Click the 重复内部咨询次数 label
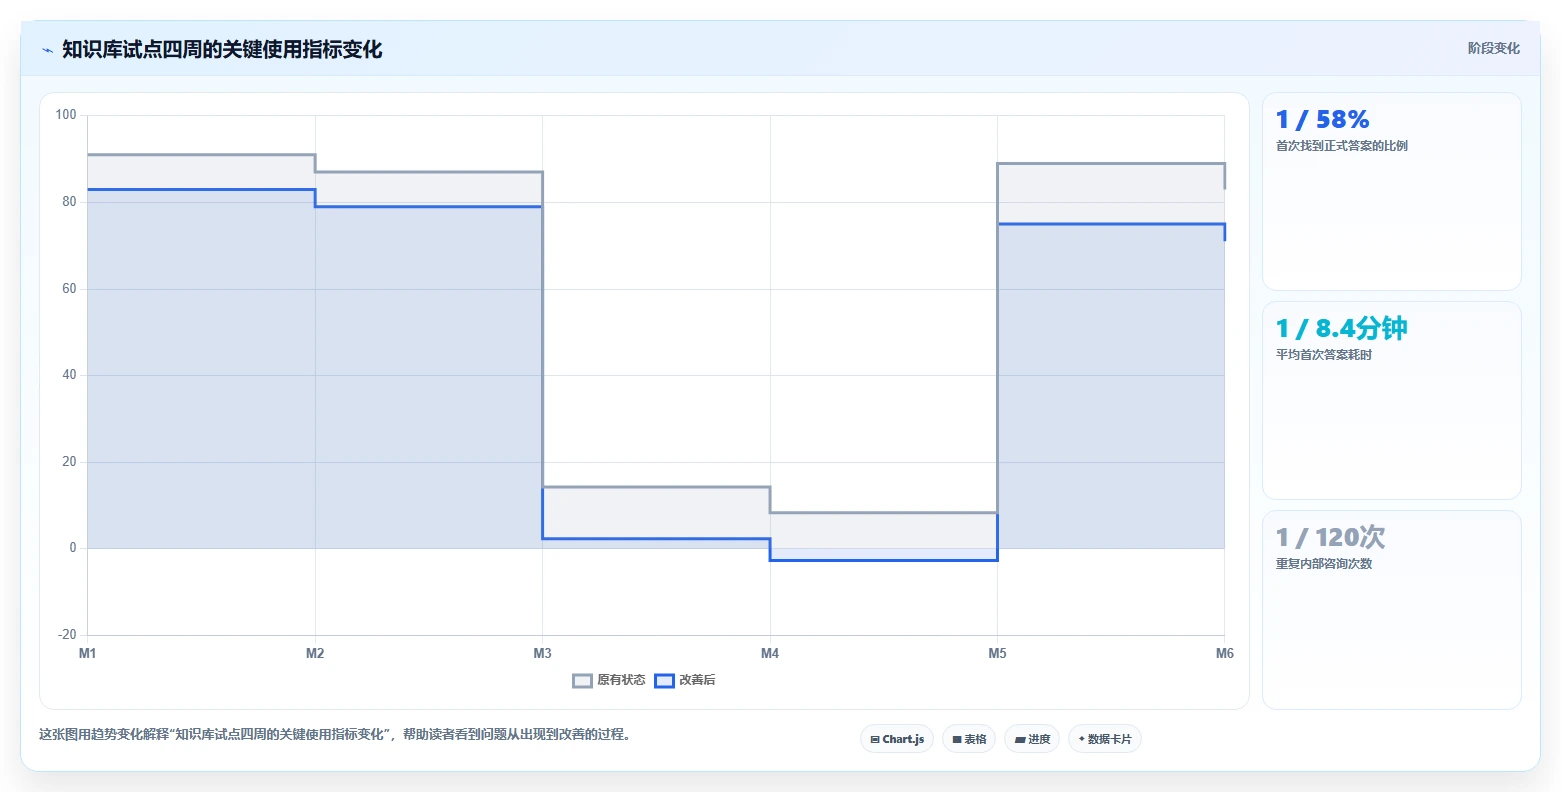This screenshot has width=1561, height=792. coord(1323,564)
